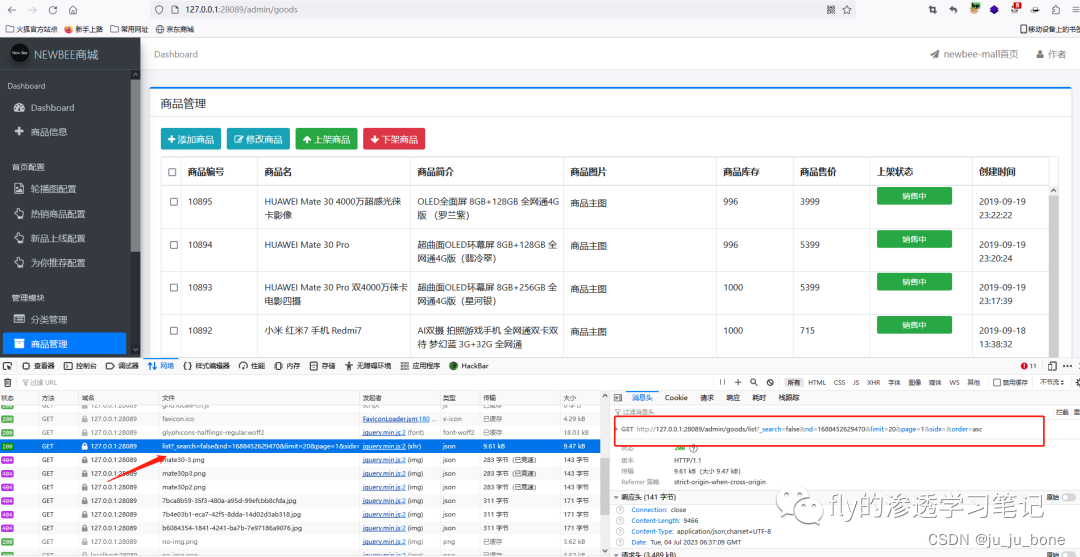Image resolution: width=1080 pixels, height=557 pixels.
Task: Go back with the browser back arrow
Action: [x=11, y=10]
